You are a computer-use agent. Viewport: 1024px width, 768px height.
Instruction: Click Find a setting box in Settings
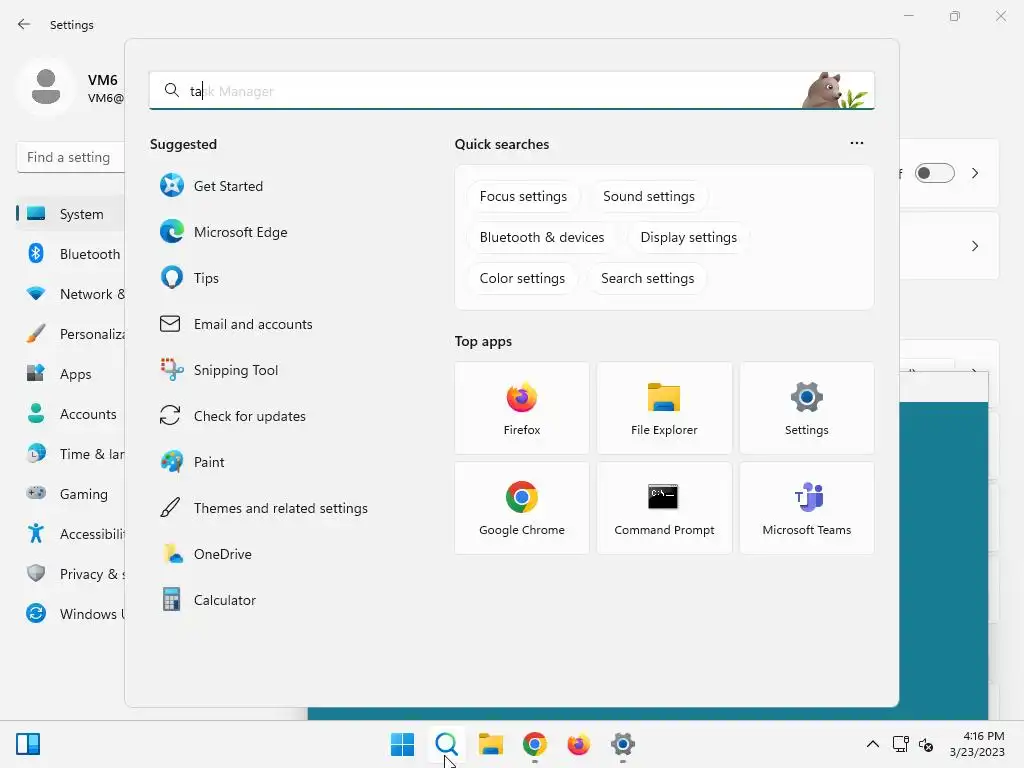pyautogui.click(x=71, y=157)
